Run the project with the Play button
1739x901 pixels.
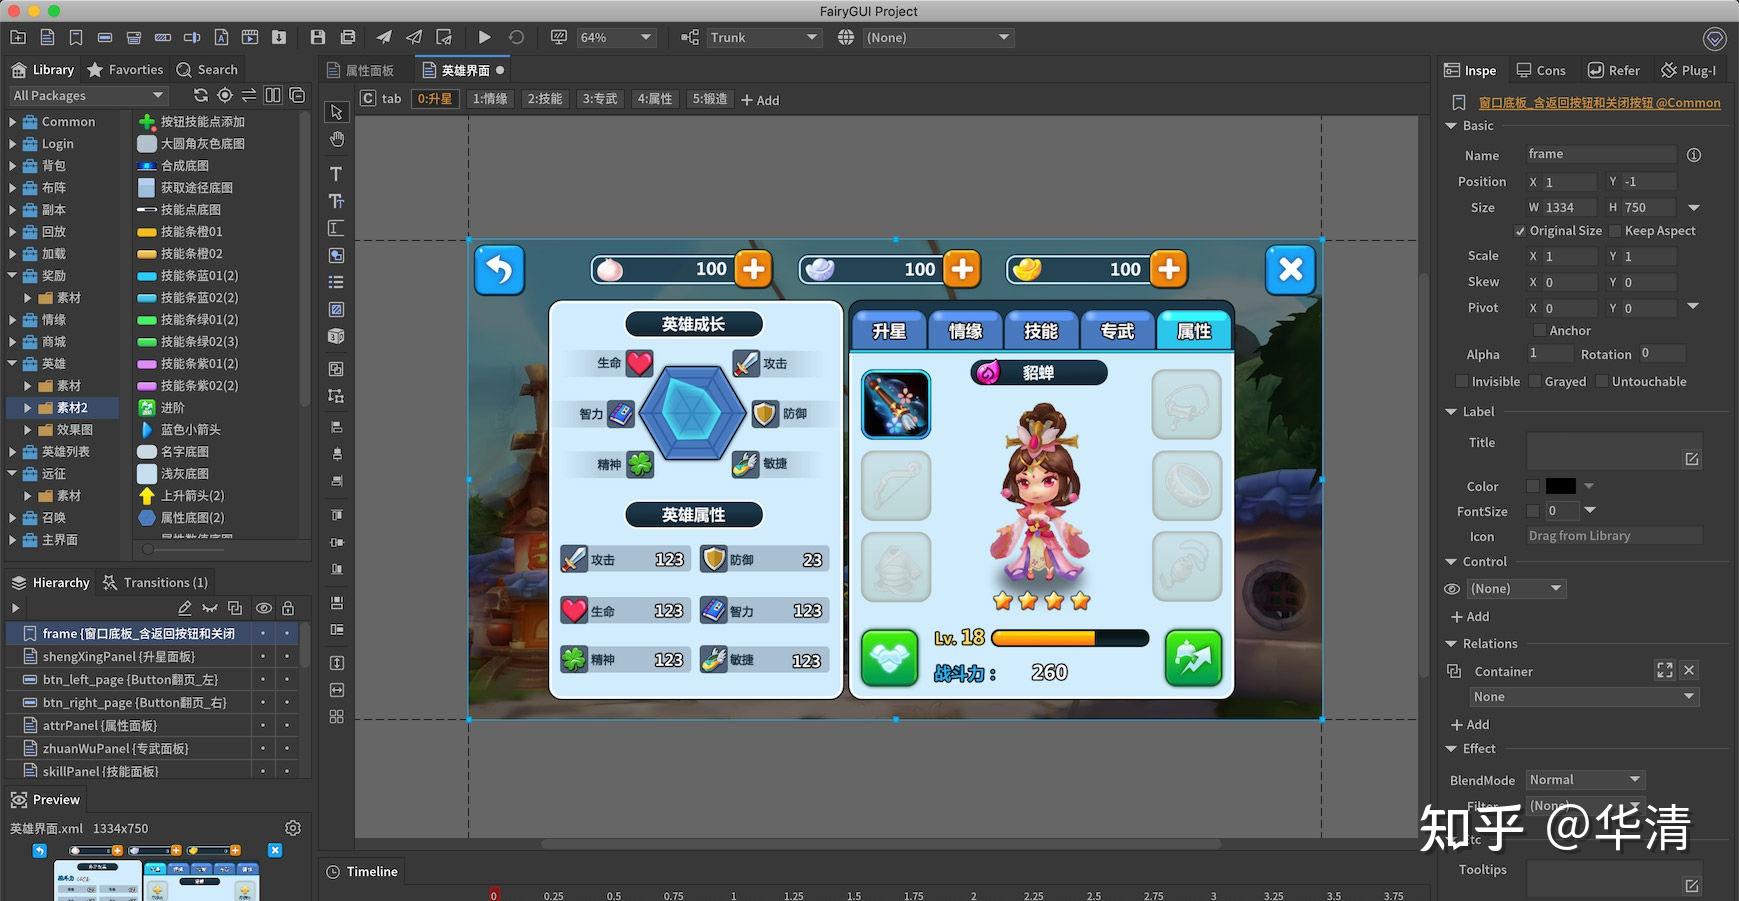pos(485,37)
